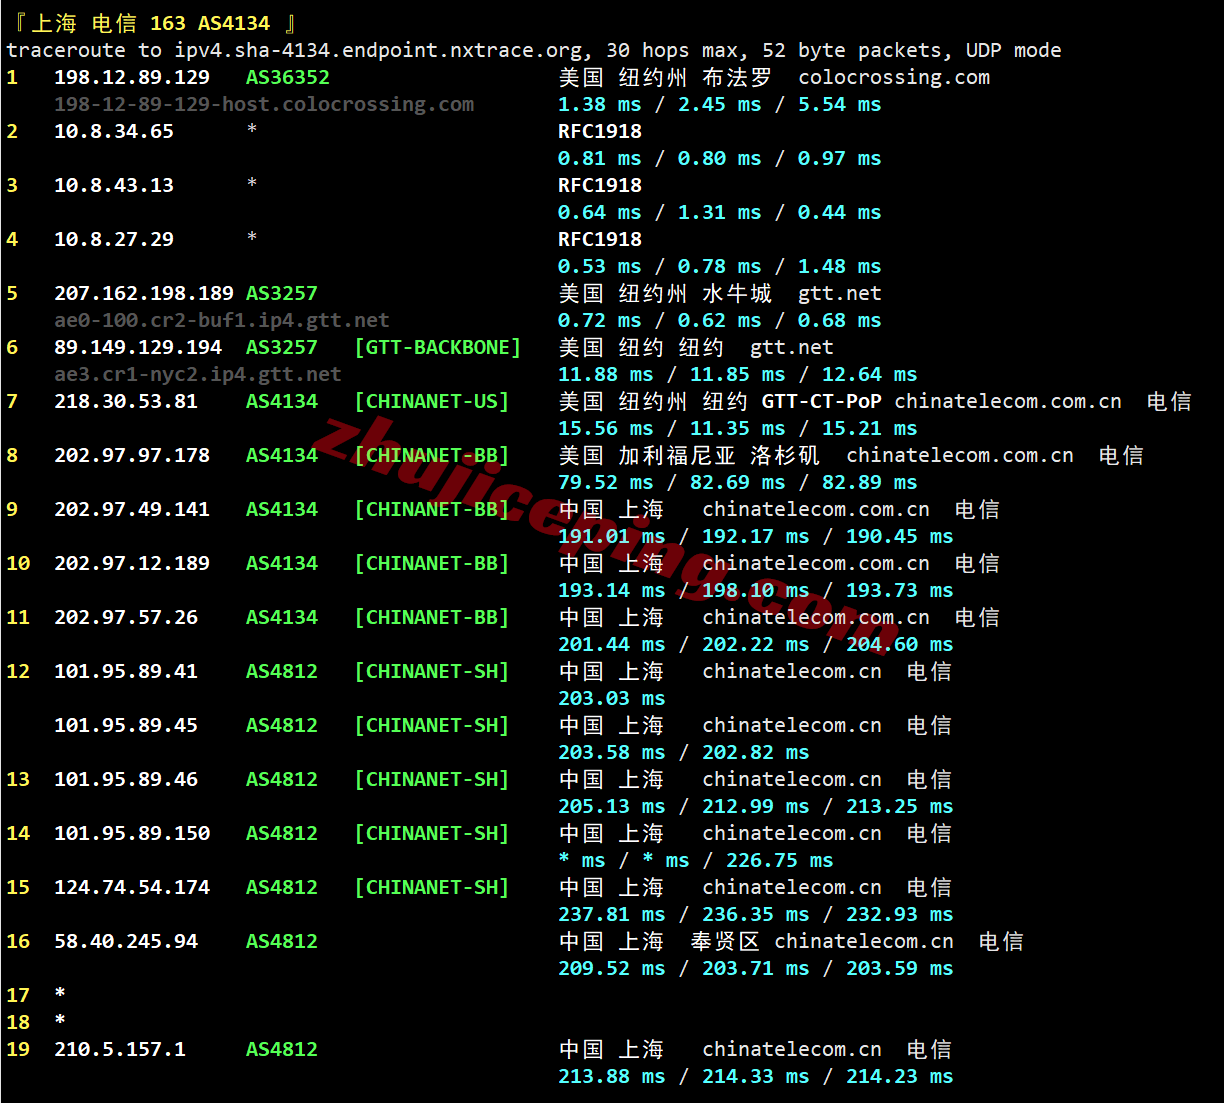Viewport: 1224px width, 1103px height.
Task: Click the colocrossing.com domain on hop 1
Action: [x=894, y=78]
